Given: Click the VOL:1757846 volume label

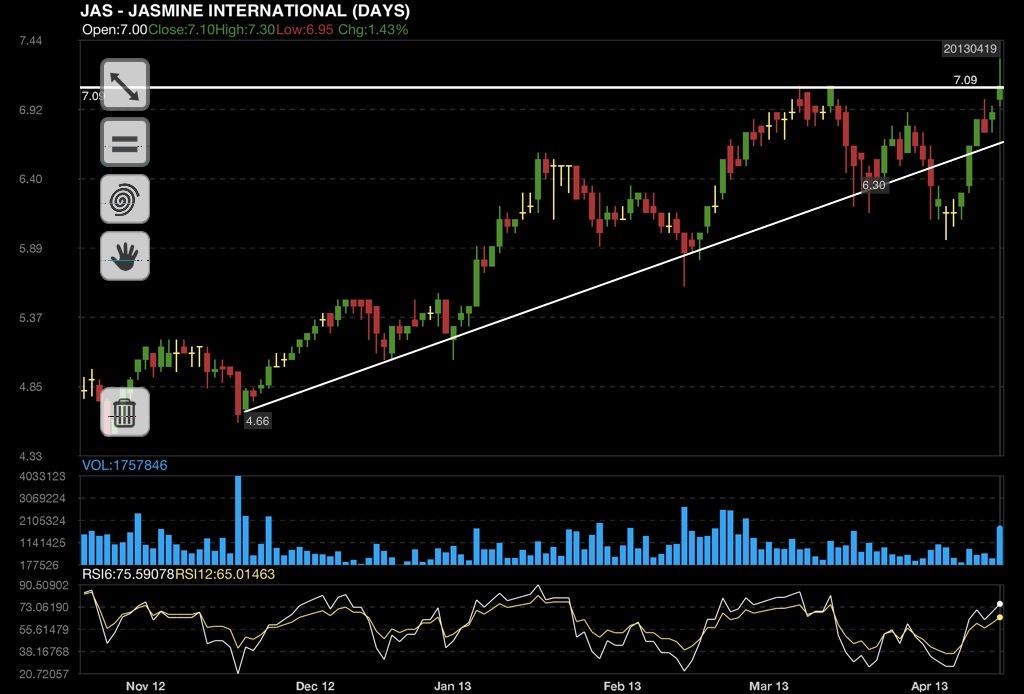Looking at the screenshot, I should [x=124, y=465].
